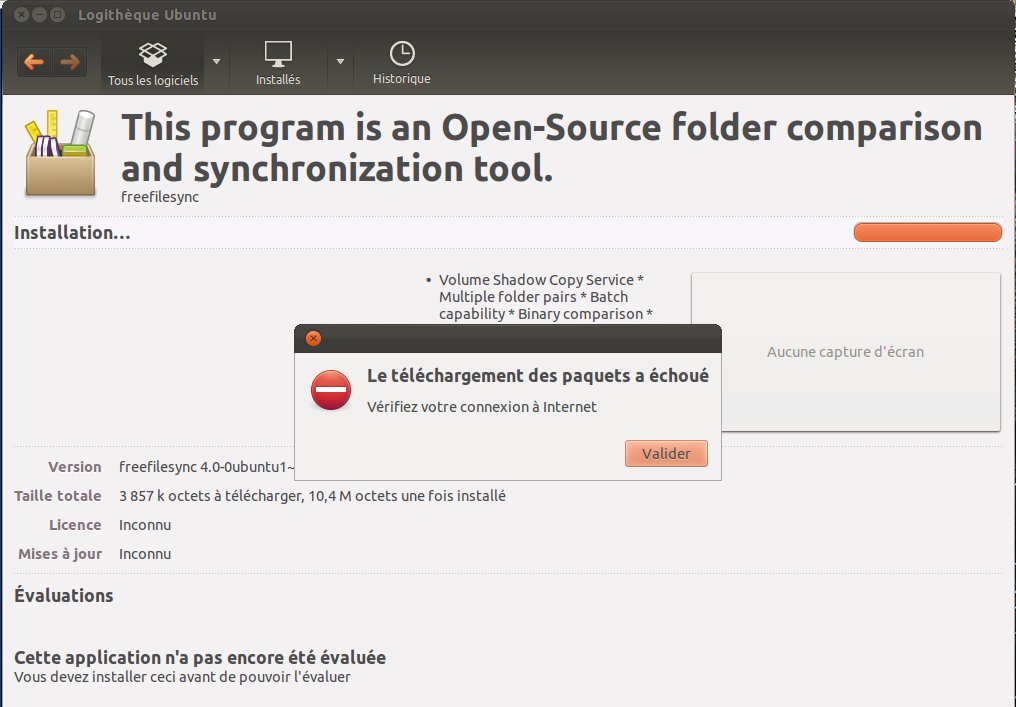Click Le téléchargement des paquets a échoué
Viewport: 1016px width, 707px height.
(x=538, y=376)
